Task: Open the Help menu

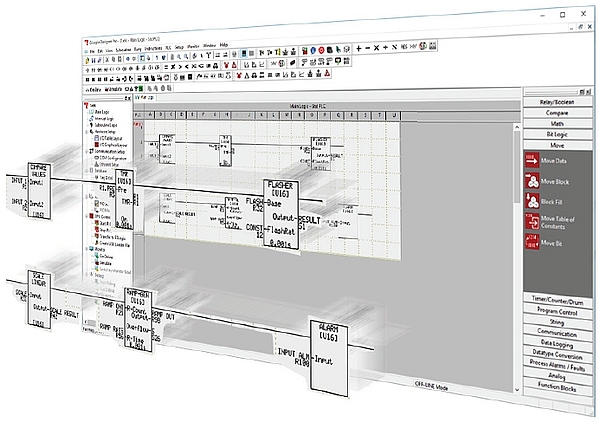Action: tap(224, 45)
